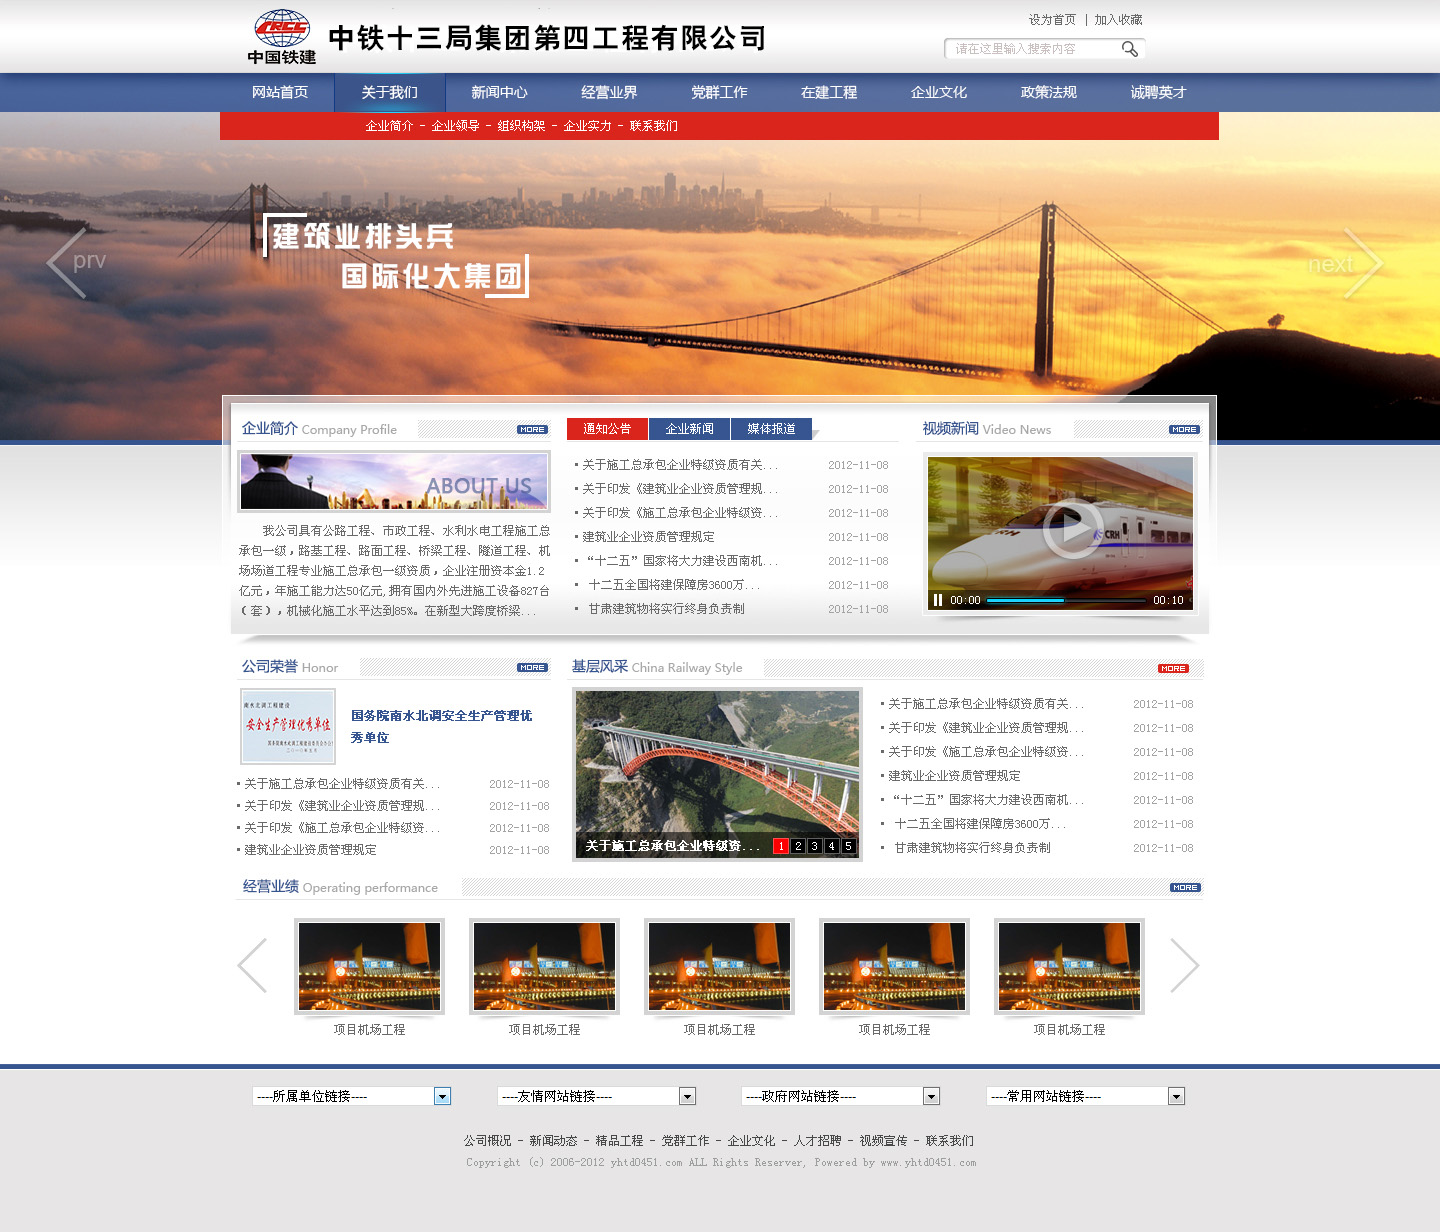
Task: Open MORE in Video News section
Action: [x=1184, y=430]
